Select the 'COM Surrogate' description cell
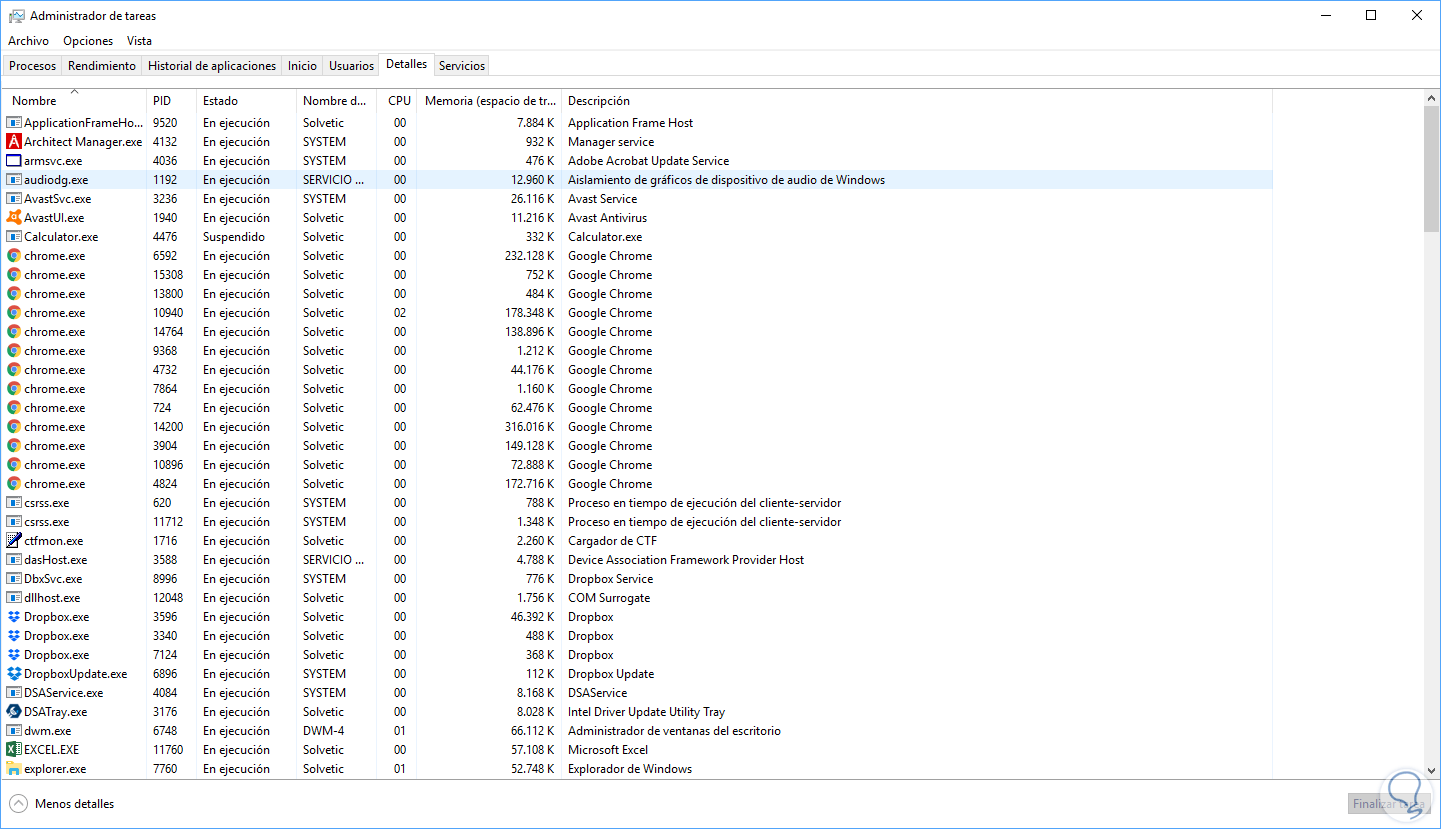Screen dimensions: 1441x829 point(609,598)
